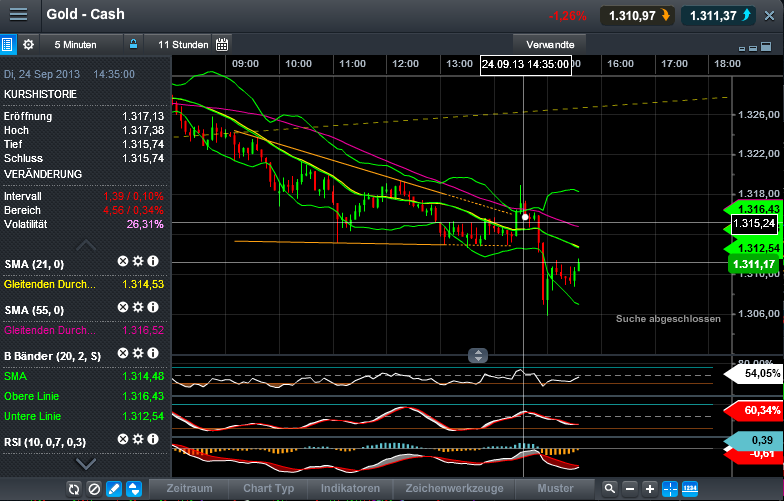Open the hamburger main menu
This screenshot has height=501, width=784.
pos(18,14)
